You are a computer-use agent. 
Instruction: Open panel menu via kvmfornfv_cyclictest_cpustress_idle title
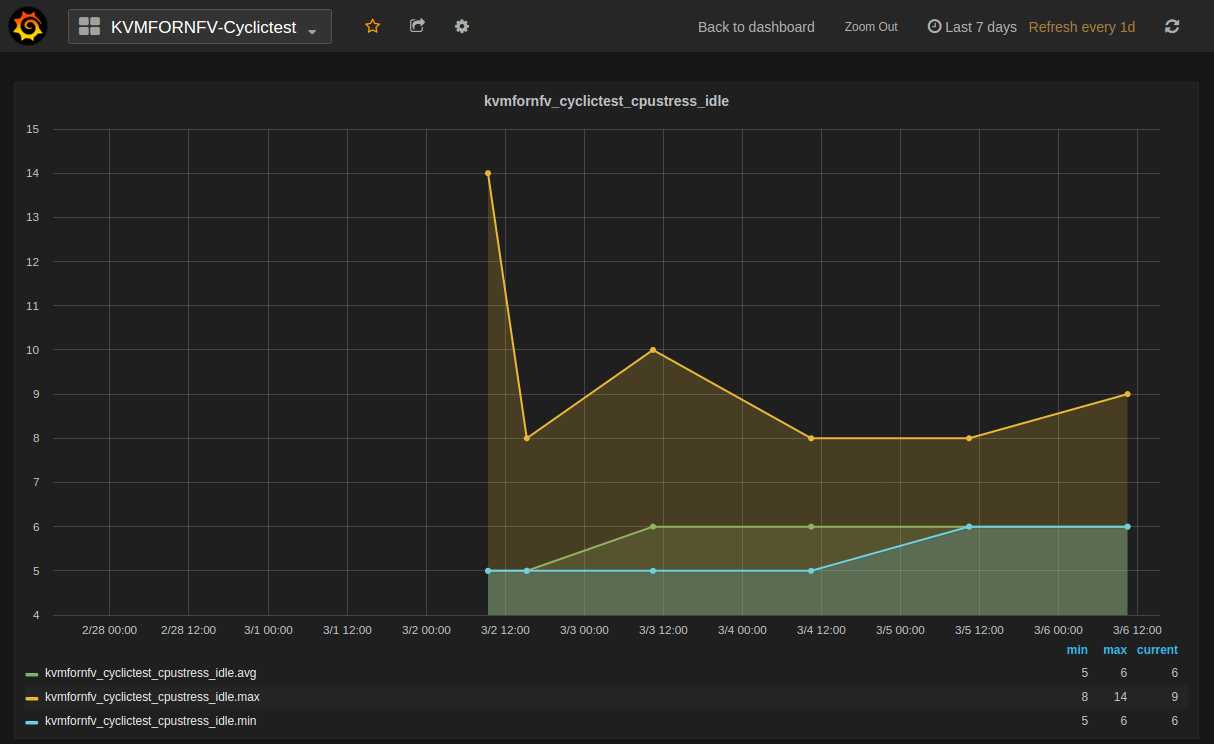click(x=606, y=101)
